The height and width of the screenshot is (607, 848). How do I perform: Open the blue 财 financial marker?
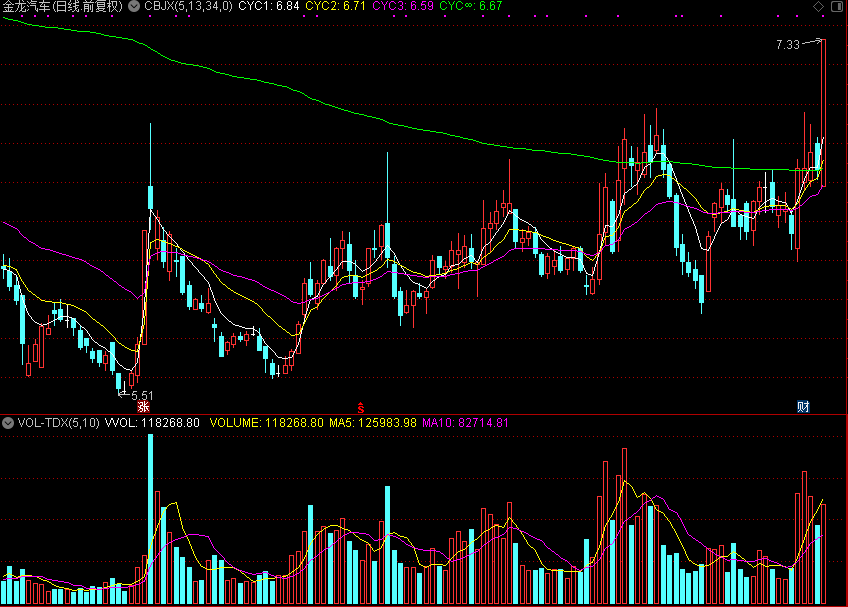click(803, 407)
